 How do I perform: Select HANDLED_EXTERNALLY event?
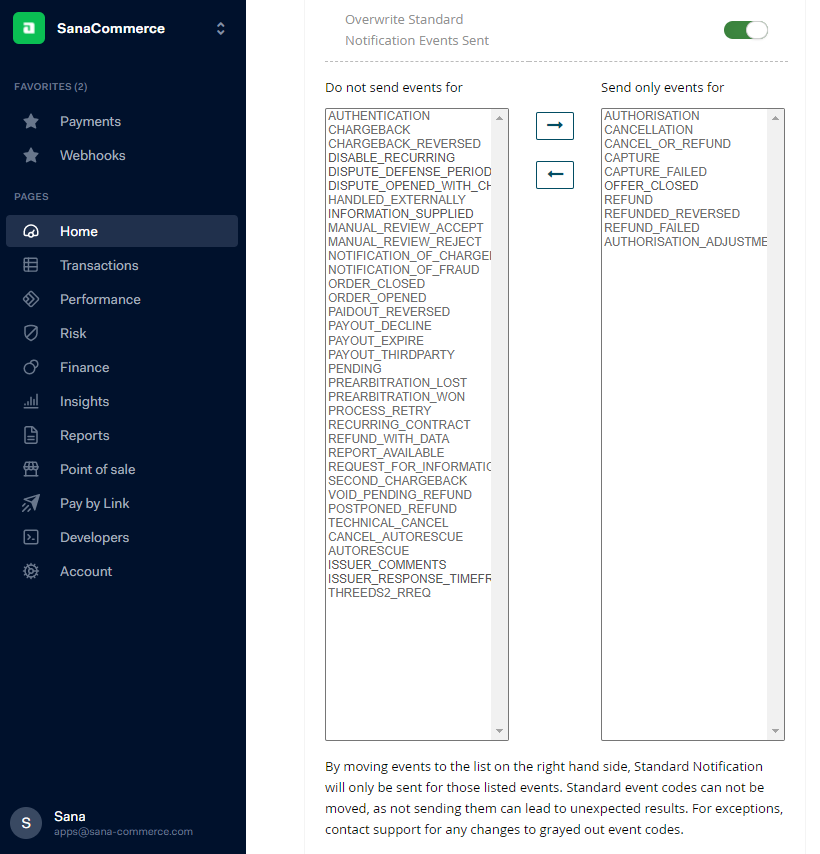(396, 200)
